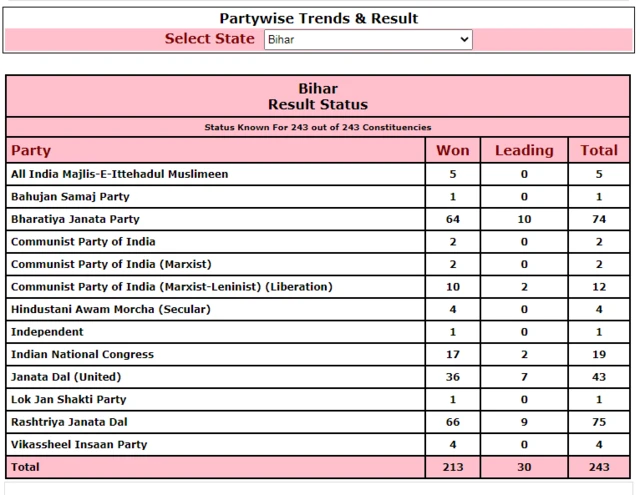Click the Leading column header
Screen dimensions: 640x495
pyautogui.click(x=524, y=151)
